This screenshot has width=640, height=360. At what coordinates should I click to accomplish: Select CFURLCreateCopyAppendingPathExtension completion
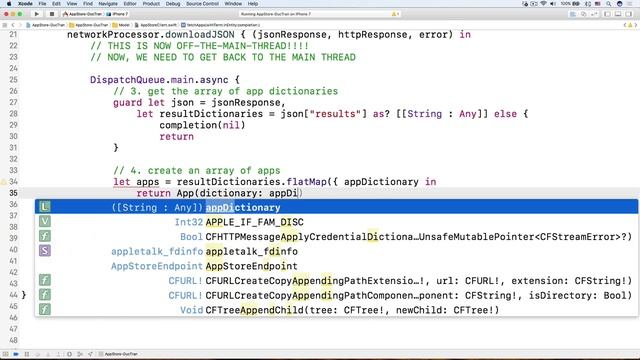336,281
